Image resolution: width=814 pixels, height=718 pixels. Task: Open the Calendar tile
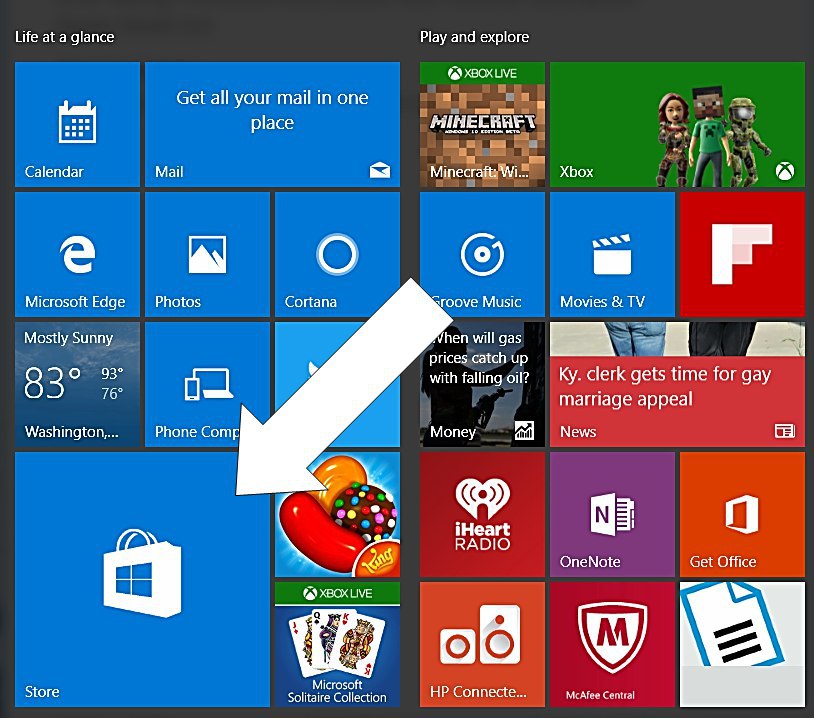(x=77, y=124)
